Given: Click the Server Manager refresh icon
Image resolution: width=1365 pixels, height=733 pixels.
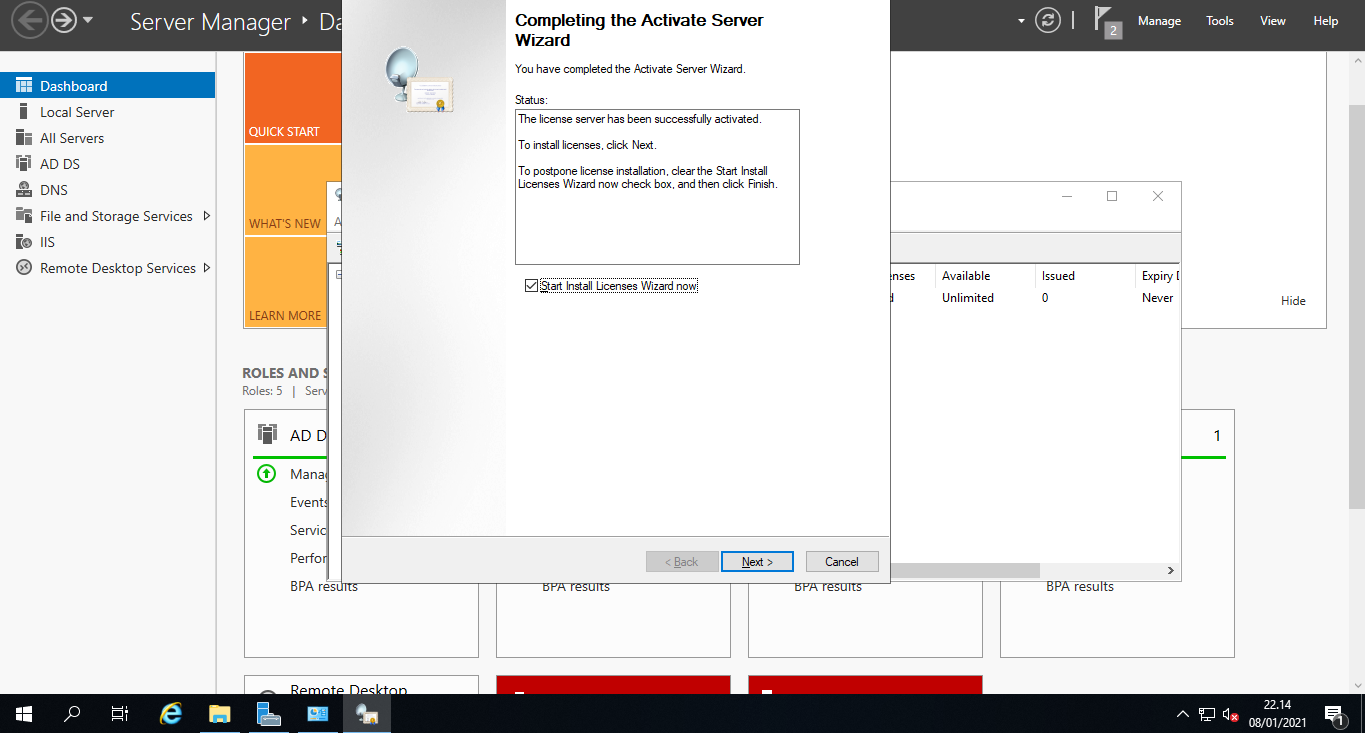Looking at the screenshot, I should click(1048, 19).
